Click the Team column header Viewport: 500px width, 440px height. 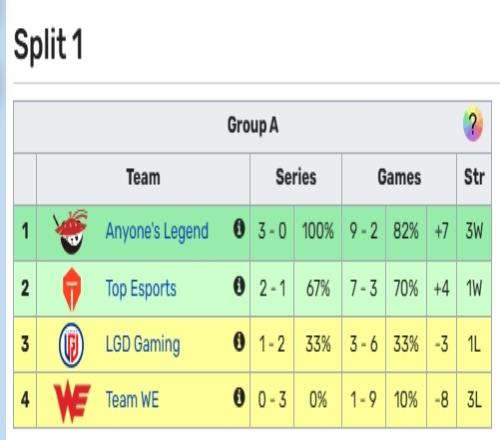[143, 177]
